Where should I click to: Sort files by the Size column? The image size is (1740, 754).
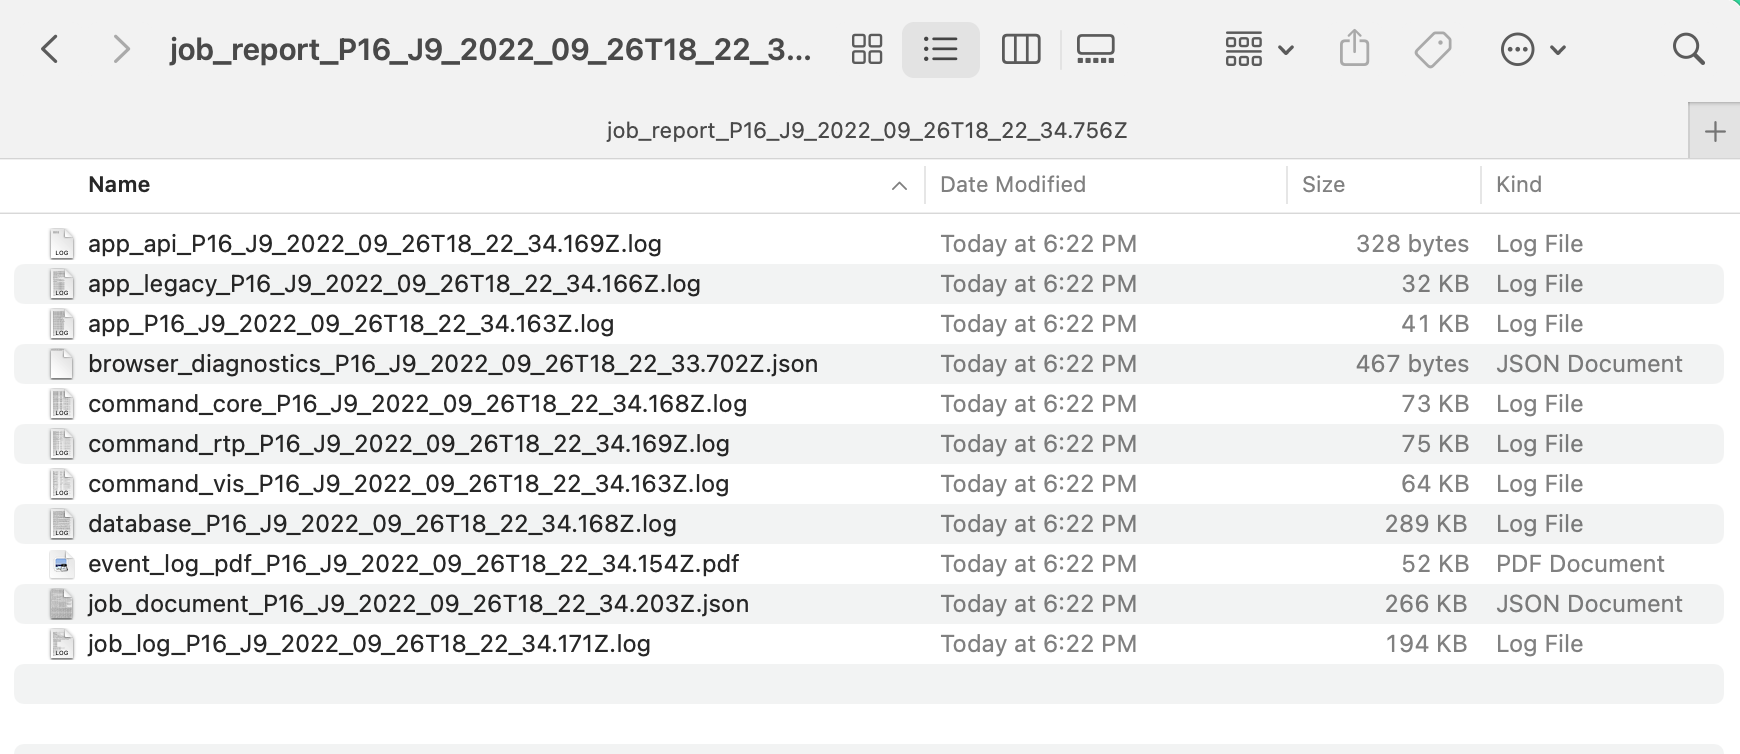coord(1322,185)
